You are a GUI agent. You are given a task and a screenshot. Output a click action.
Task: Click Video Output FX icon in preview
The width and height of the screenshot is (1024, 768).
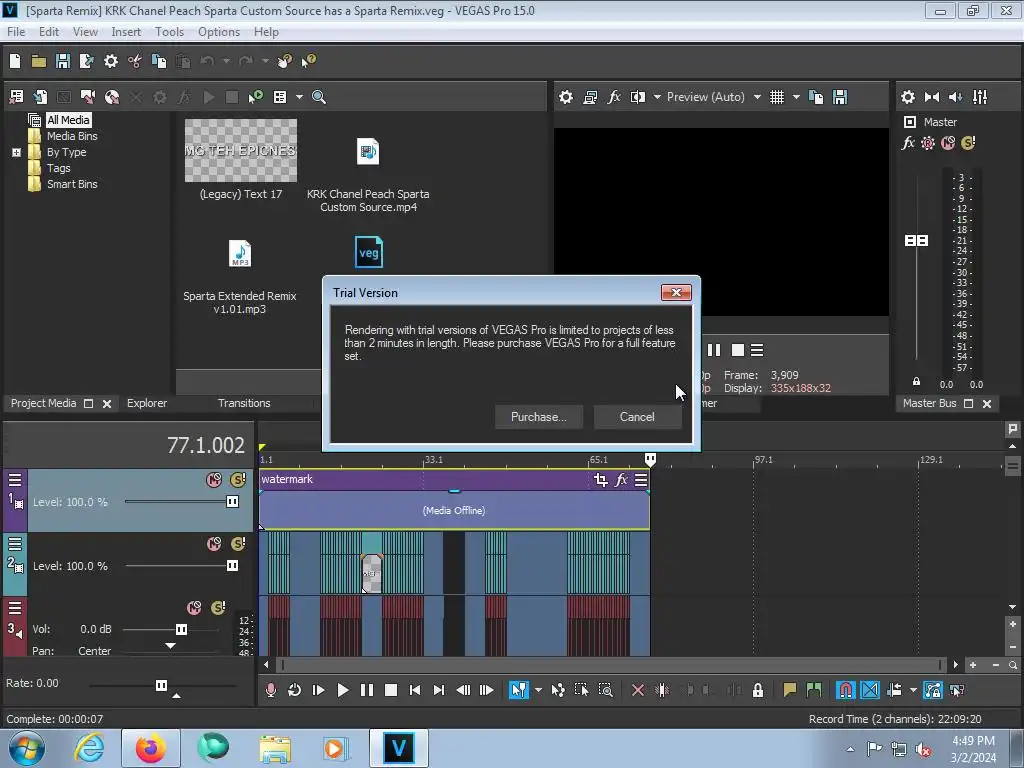614,97
